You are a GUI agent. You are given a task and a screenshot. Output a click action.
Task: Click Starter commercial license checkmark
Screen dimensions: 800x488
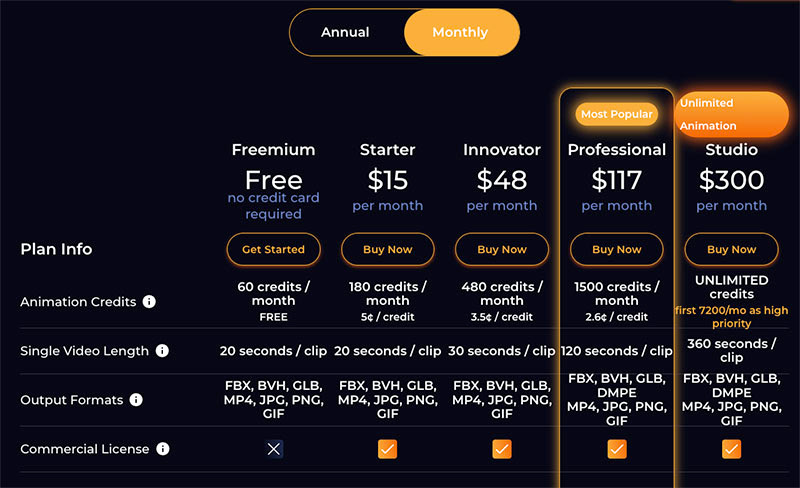[x=387, y=449]
